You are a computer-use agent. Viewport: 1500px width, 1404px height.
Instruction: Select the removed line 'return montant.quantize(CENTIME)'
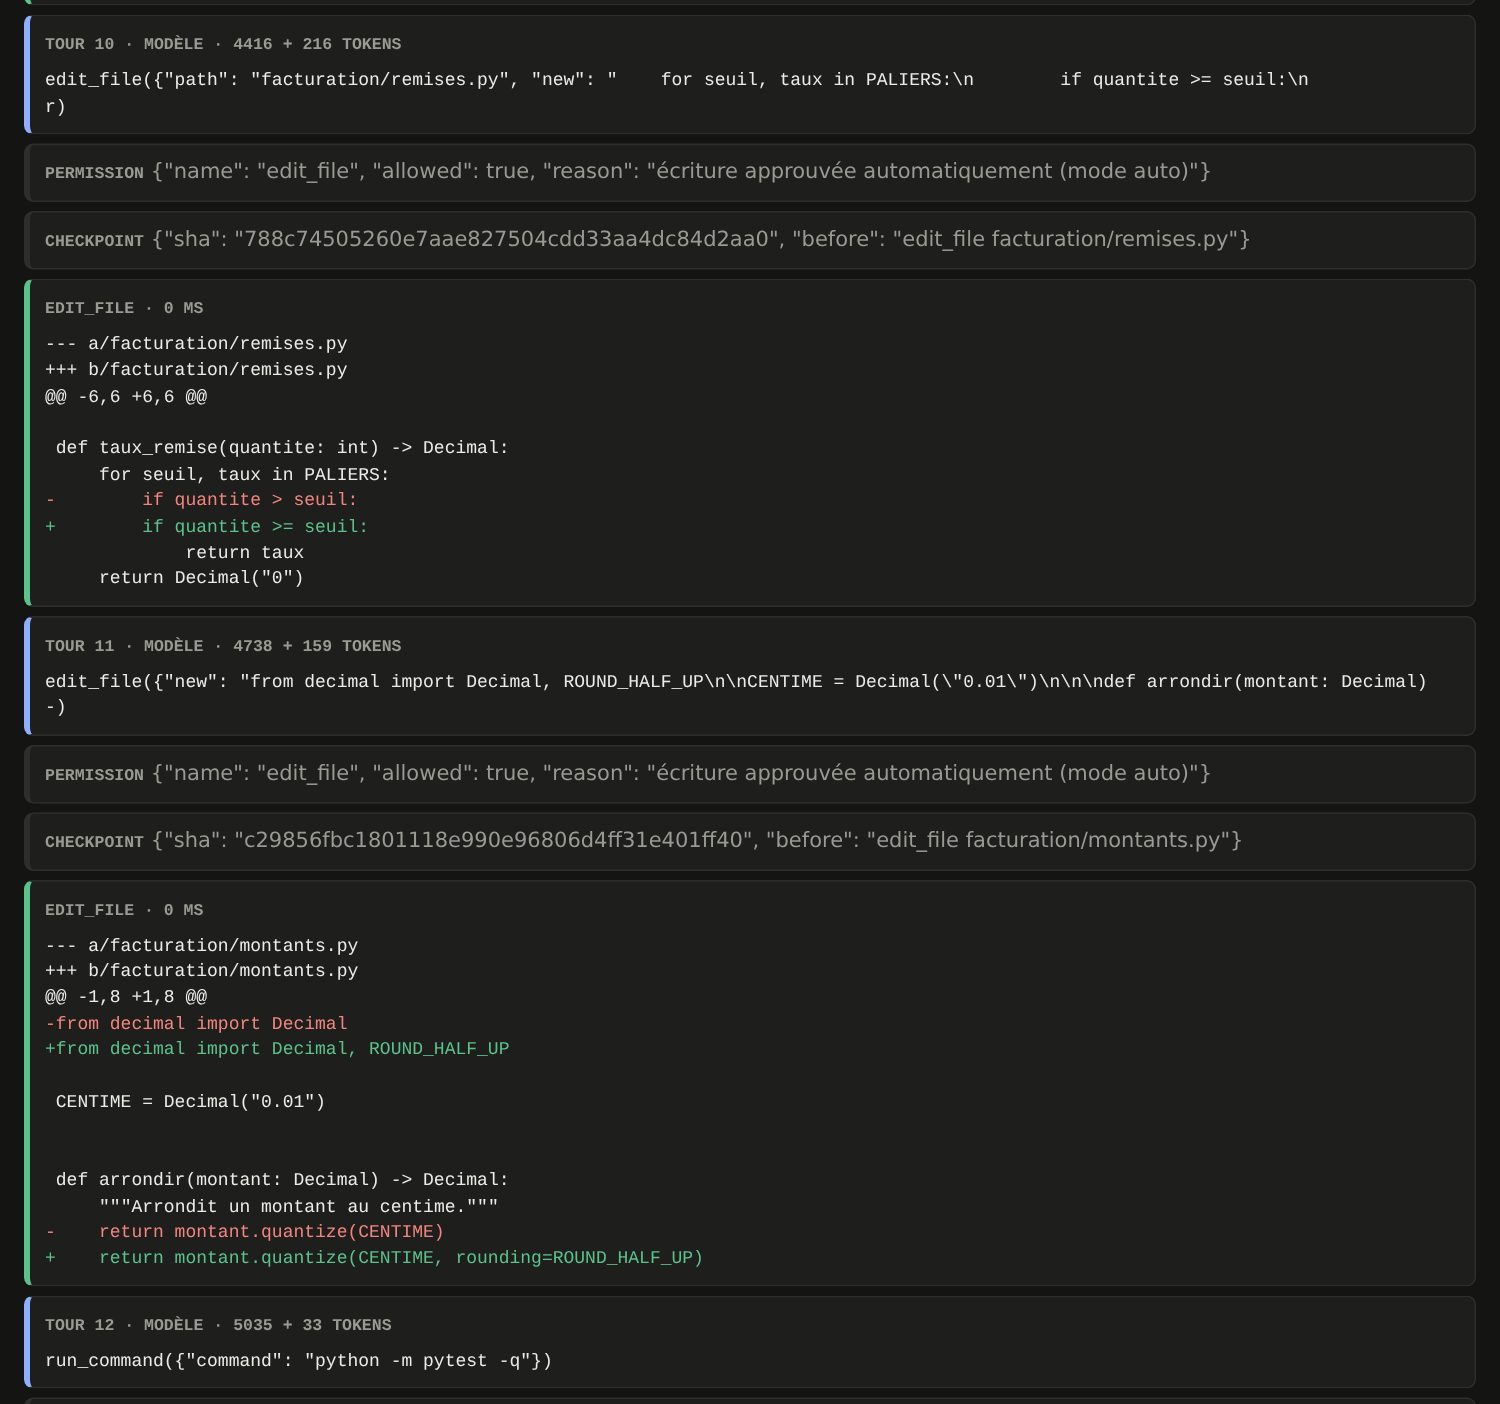(x=244, y=1232)
